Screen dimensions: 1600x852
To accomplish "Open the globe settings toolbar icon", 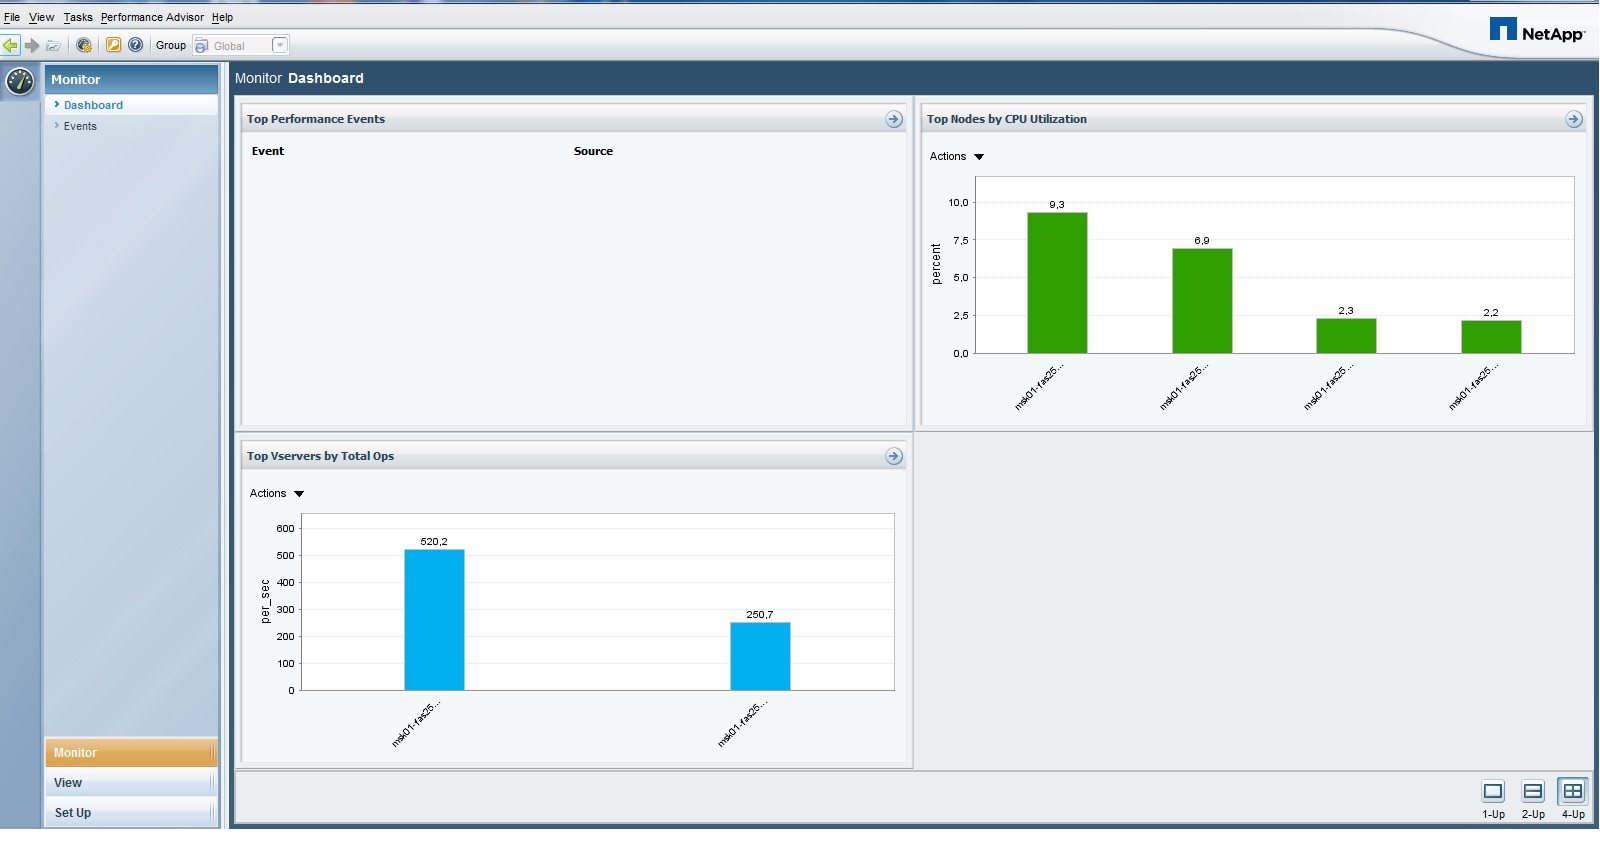I will pos(84,45).
